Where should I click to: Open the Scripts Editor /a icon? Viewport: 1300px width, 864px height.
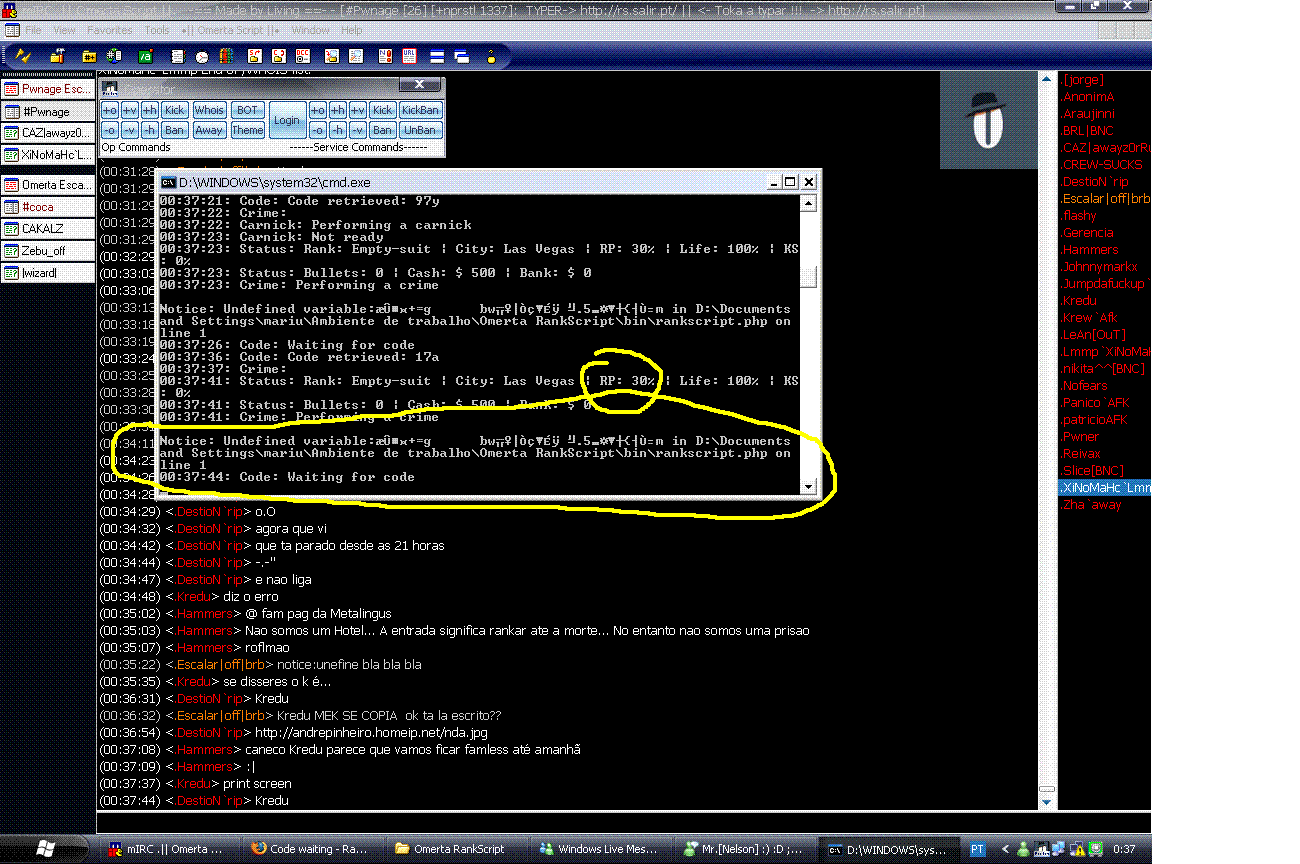[x=147, y=56]
